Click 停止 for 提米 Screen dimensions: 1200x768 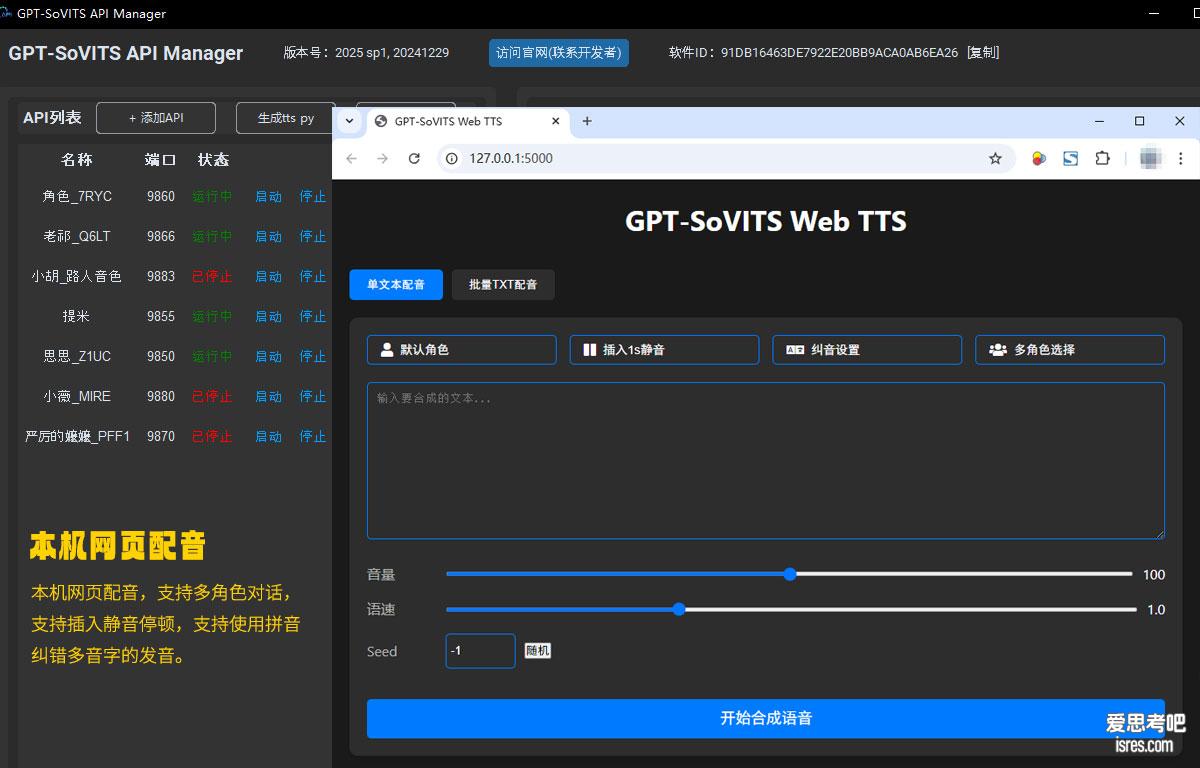tap(313, 317)
